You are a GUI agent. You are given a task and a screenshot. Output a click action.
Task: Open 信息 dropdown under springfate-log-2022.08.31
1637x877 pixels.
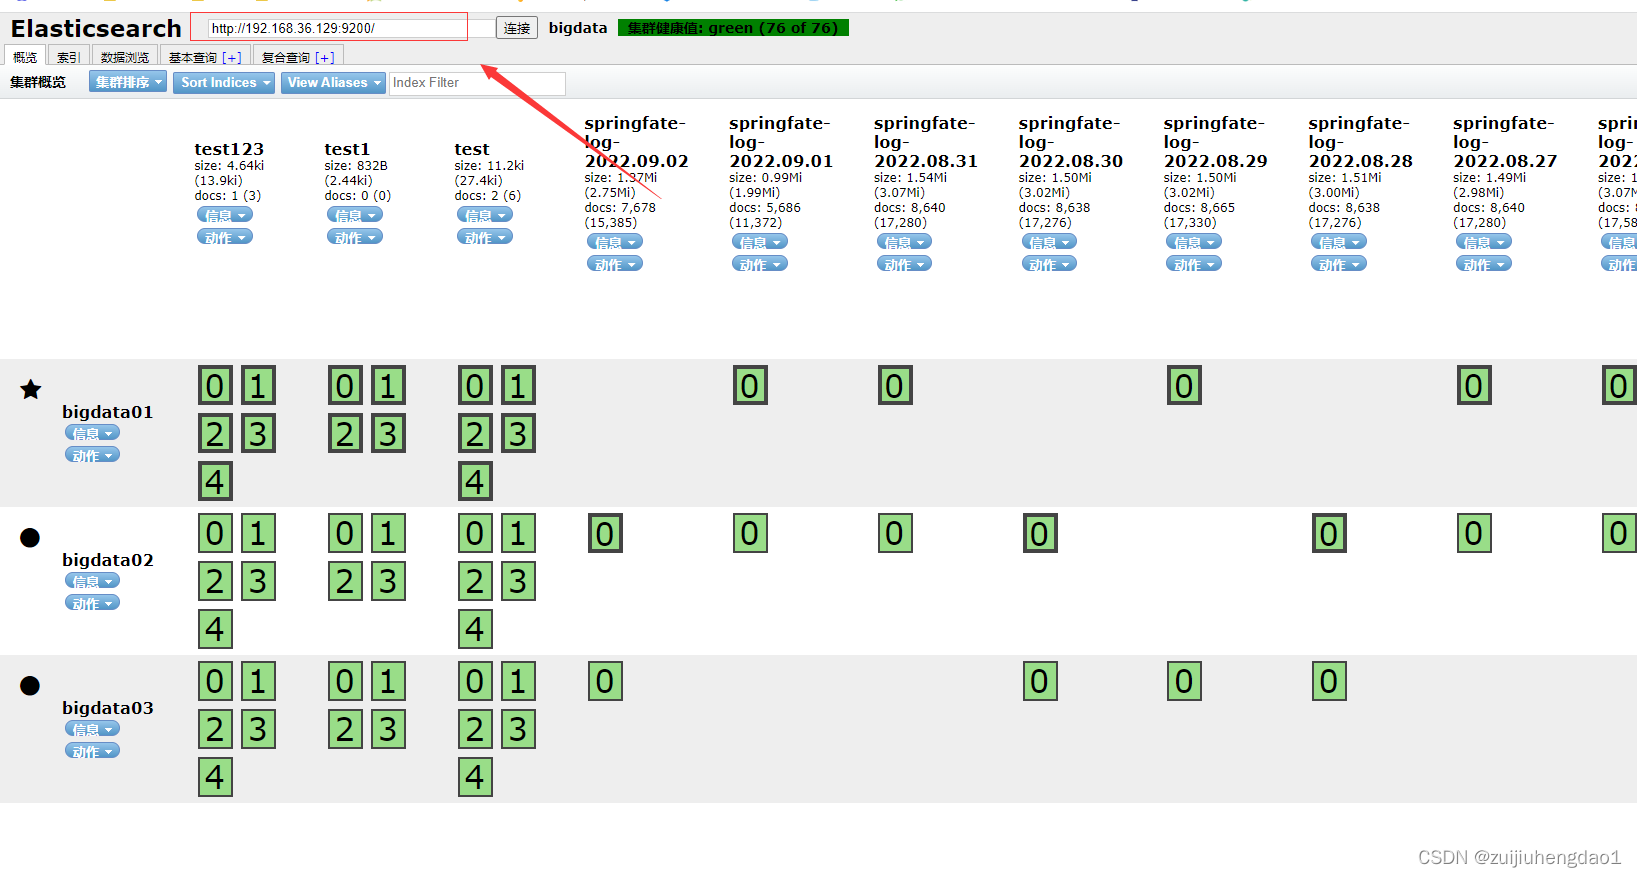[x=905, y=242]
